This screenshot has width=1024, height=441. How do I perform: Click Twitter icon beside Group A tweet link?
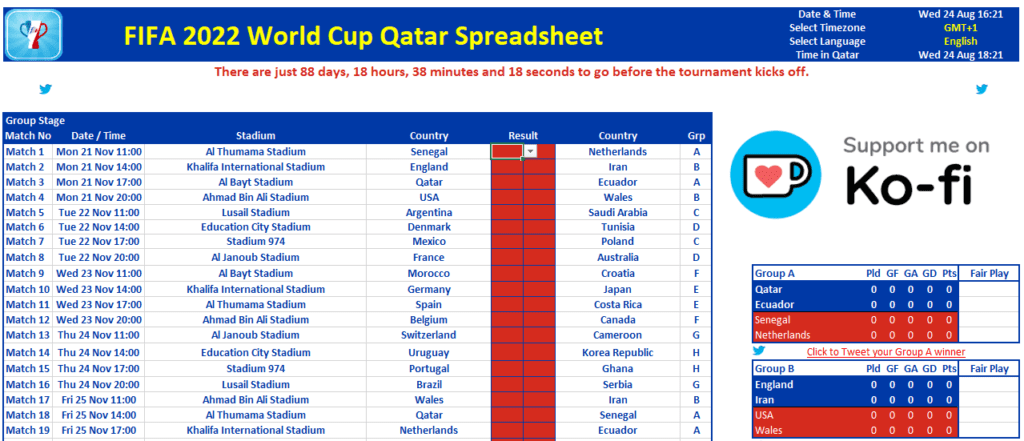[x=759, y=351]
